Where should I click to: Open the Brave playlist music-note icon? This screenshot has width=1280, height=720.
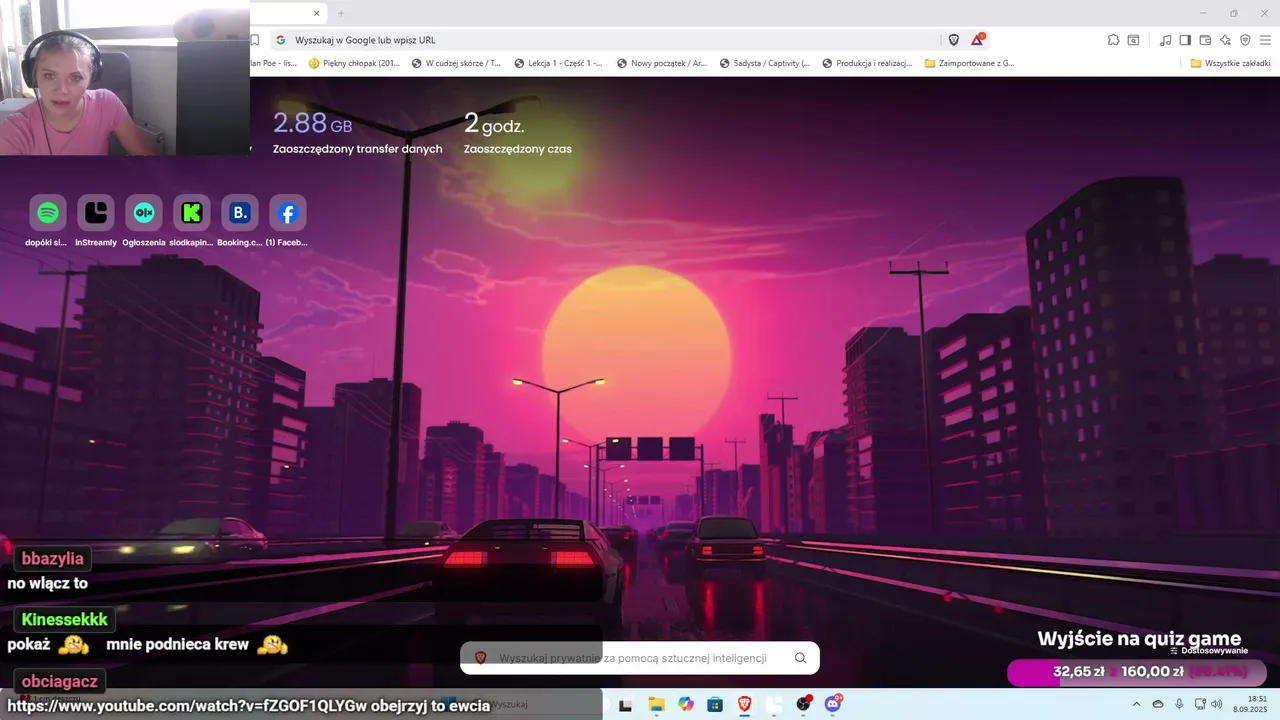point(1165,40)
